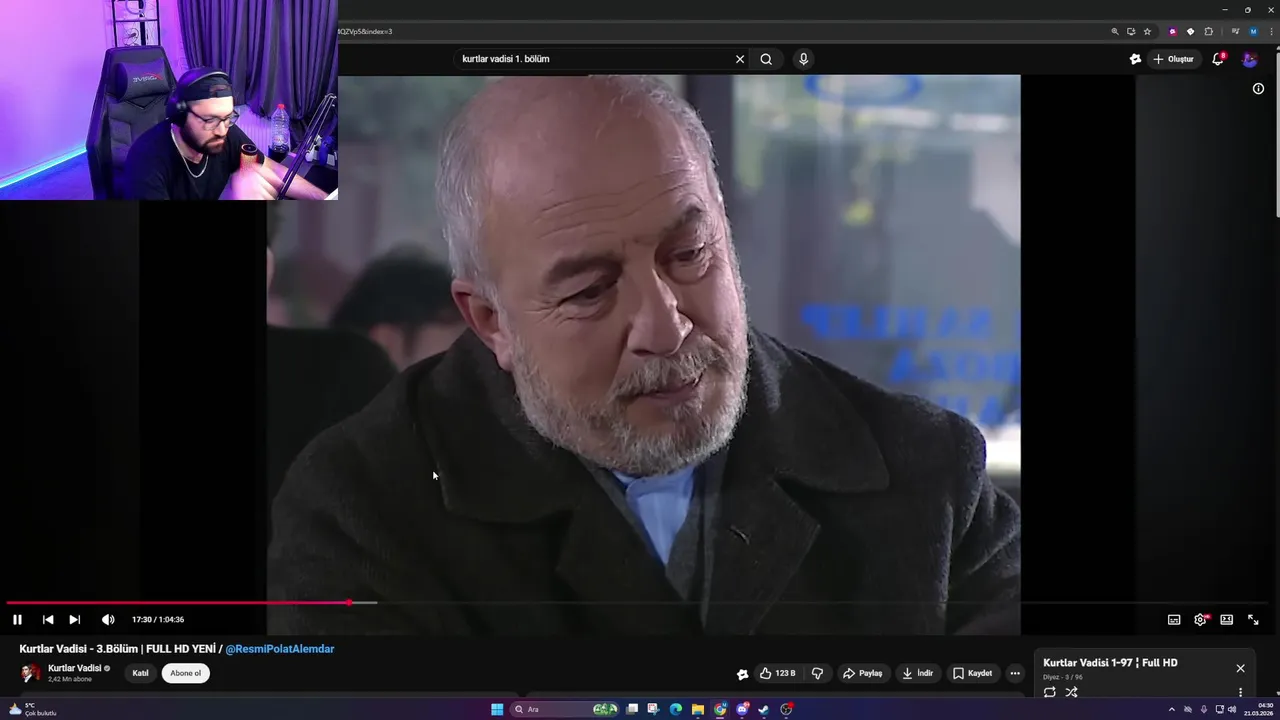Toggle subtitles on the player

pos(1174,620)
